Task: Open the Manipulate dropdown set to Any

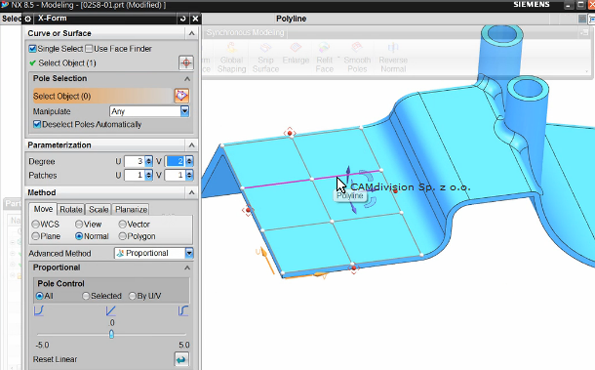Action: [x=149, y=111]
